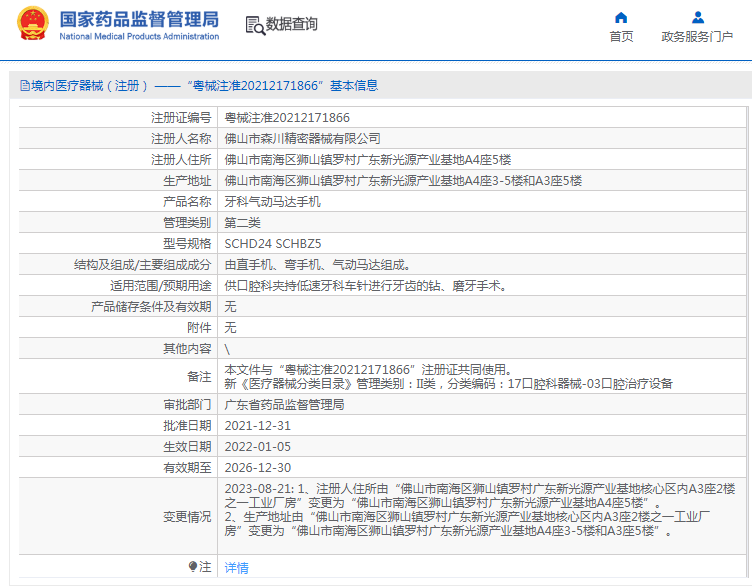Click model spec value SCHD24 SCHBZ5
Image resolution: width=752 pixels, height=588 pixels.
(273, 243)
